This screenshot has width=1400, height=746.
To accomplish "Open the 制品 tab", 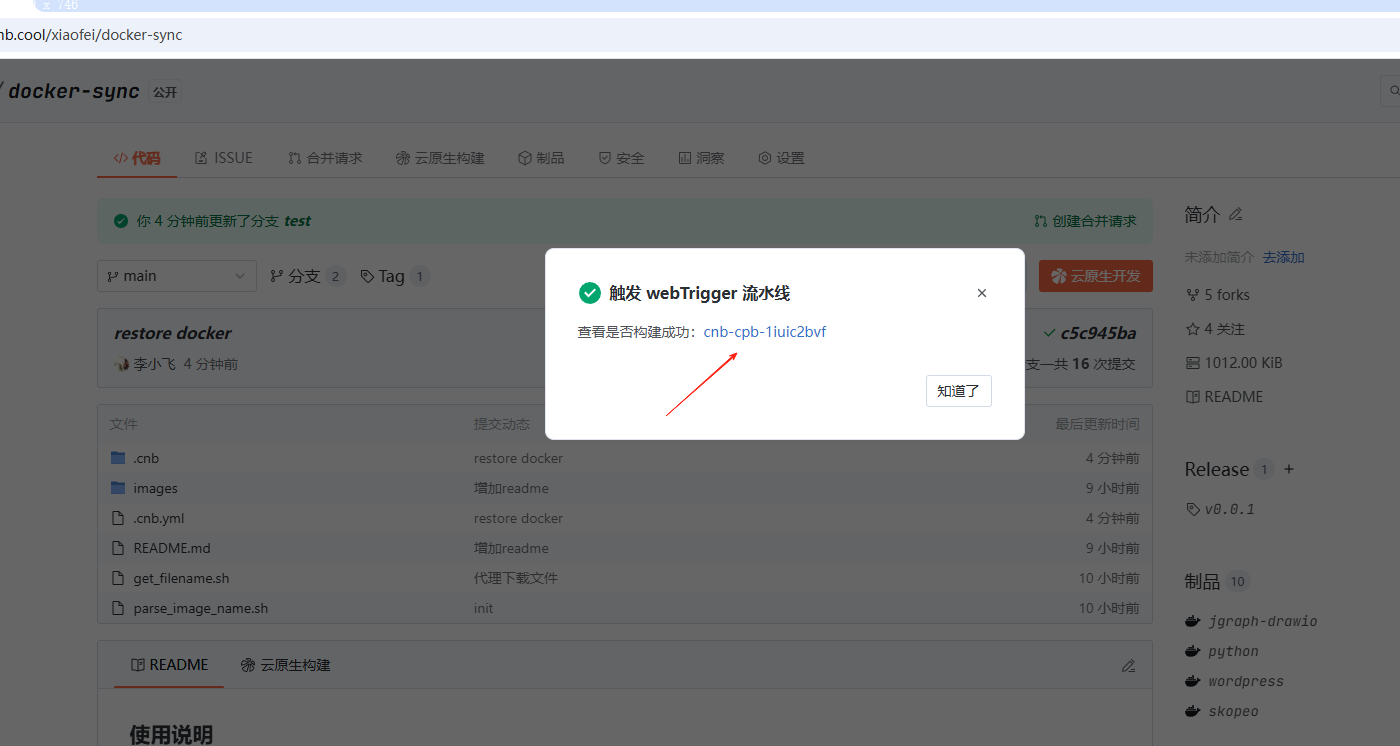I will coord(541,158).
